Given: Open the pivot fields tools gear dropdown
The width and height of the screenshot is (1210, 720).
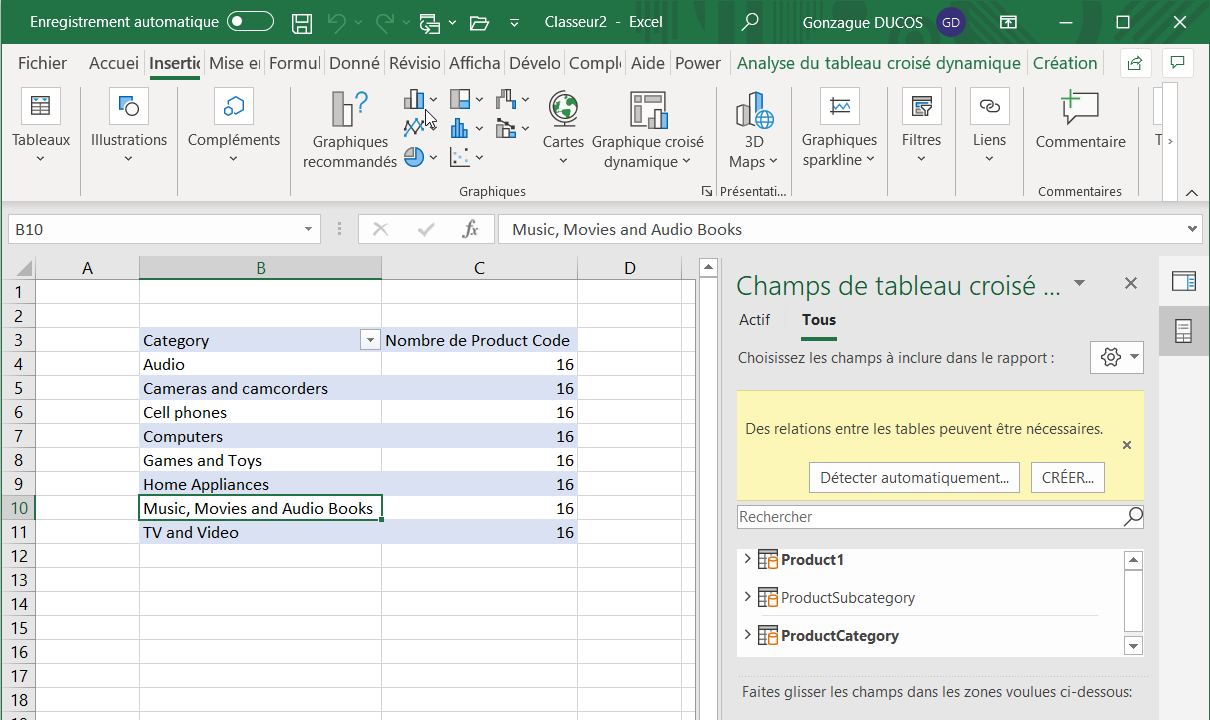Looking at the screenshot, I should 1117,357.
